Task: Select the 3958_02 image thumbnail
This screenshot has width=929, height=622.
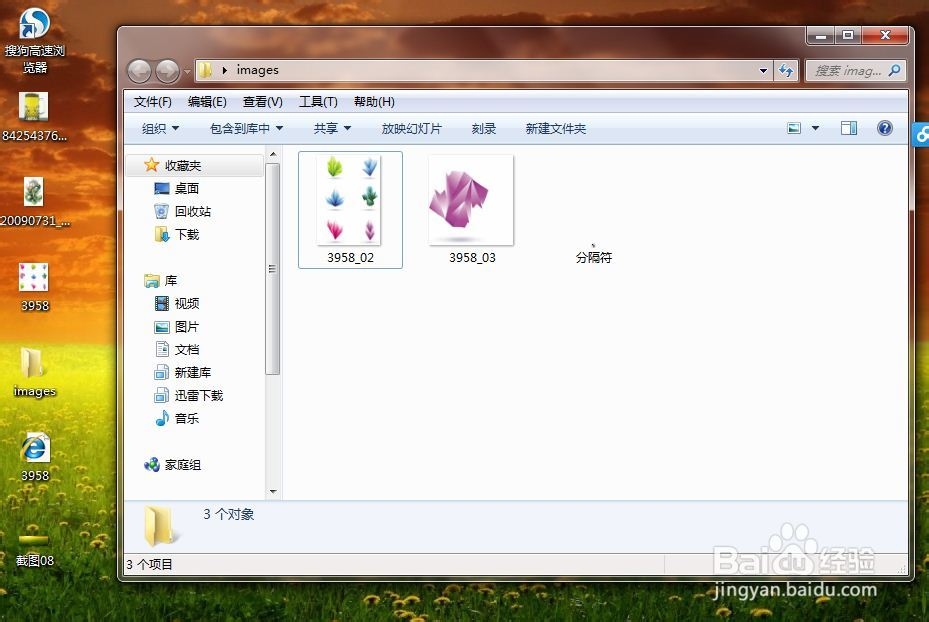Action: click(350, 200)
